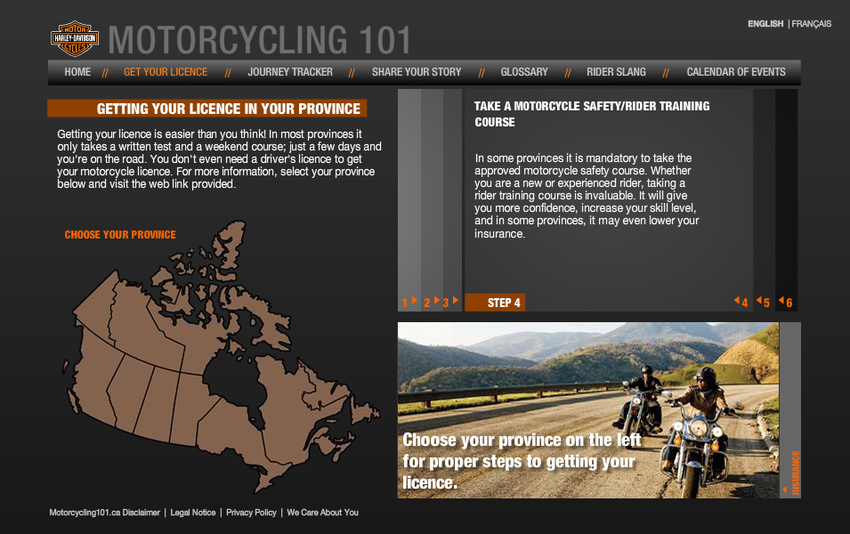Expand step 3 panel tab

(x=452, y=201)
